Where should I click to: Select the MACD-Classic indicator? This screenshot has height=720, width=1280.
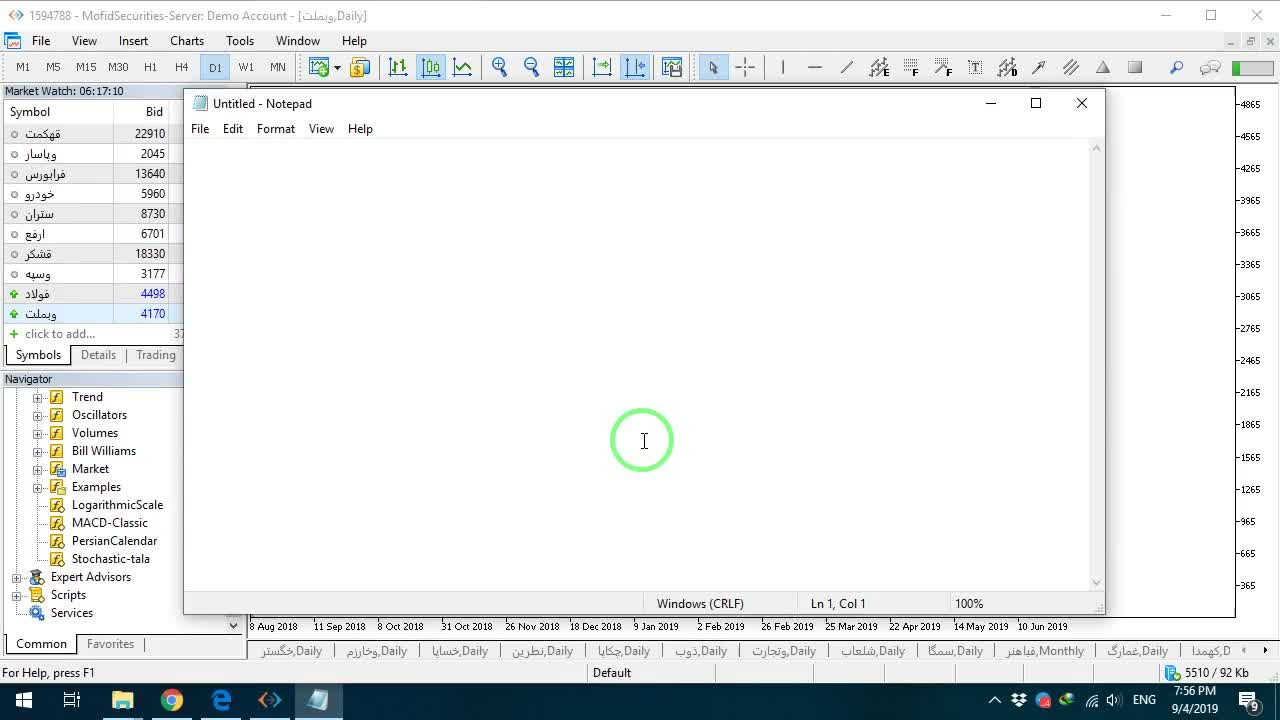(x=110, y=523)
